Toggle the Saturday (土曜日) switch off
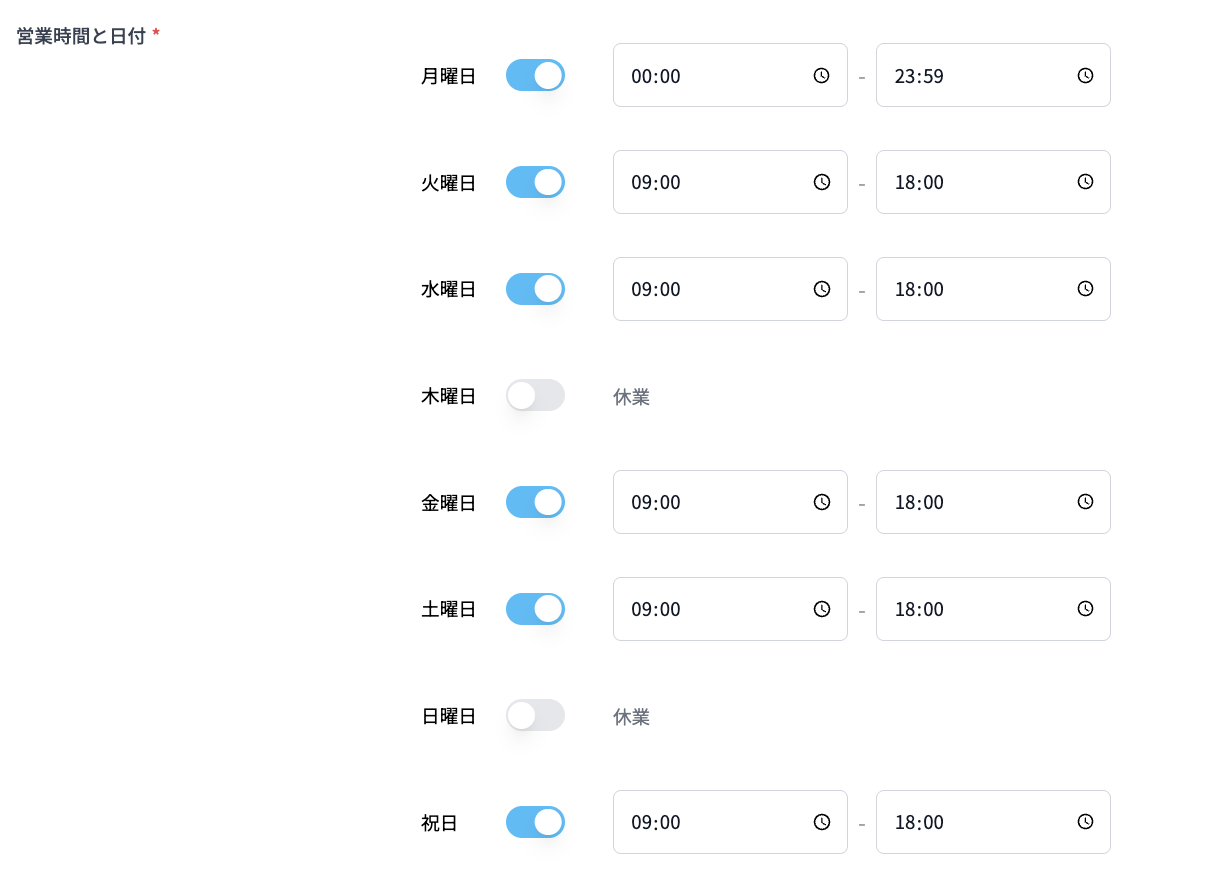This screenshot has height=871, width=1216. pos(535,609)
